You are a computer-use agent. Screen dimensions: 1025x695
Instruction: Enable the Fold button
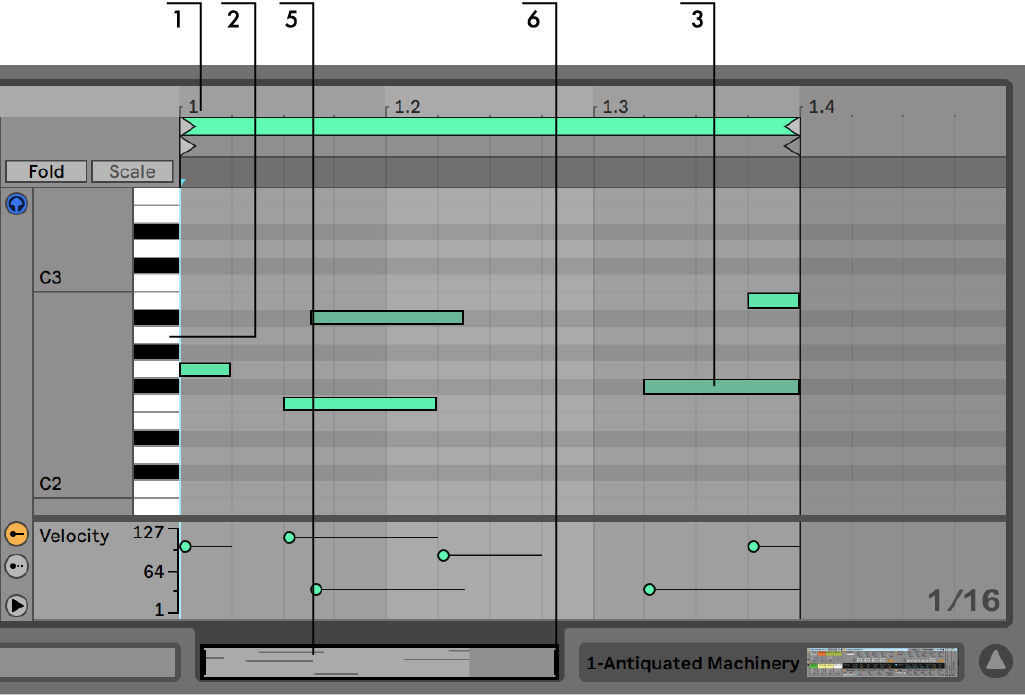click(46, 171)
